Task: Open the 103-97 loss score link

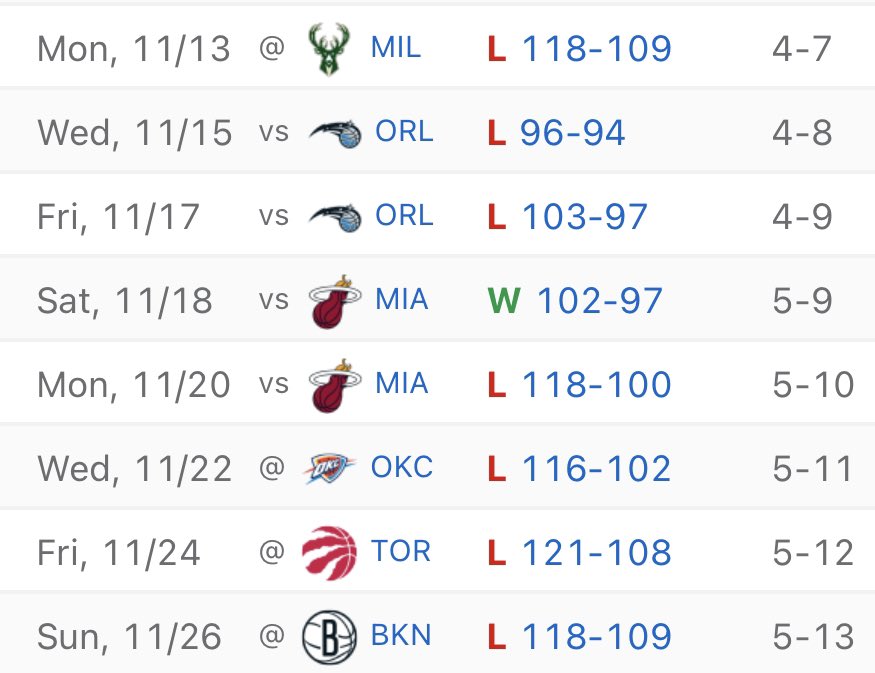Action: point(584,217)
